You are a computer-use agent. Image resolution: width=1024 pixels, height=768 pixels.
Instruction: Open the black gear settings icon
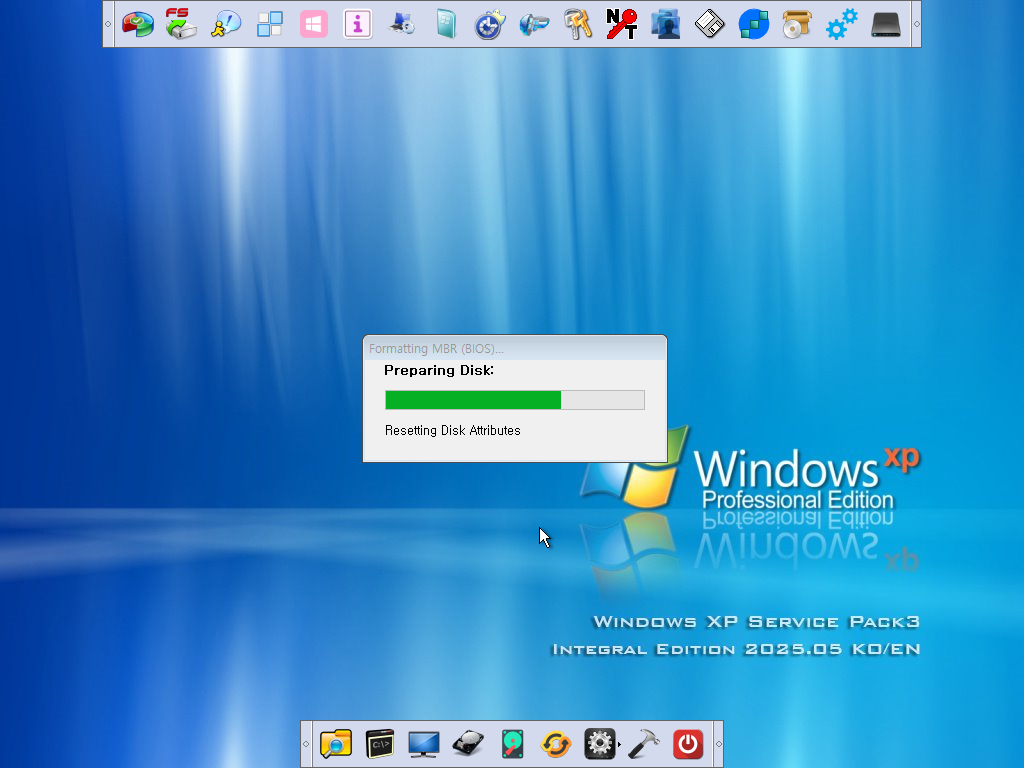pyautogui.click(x=600, y=744)
